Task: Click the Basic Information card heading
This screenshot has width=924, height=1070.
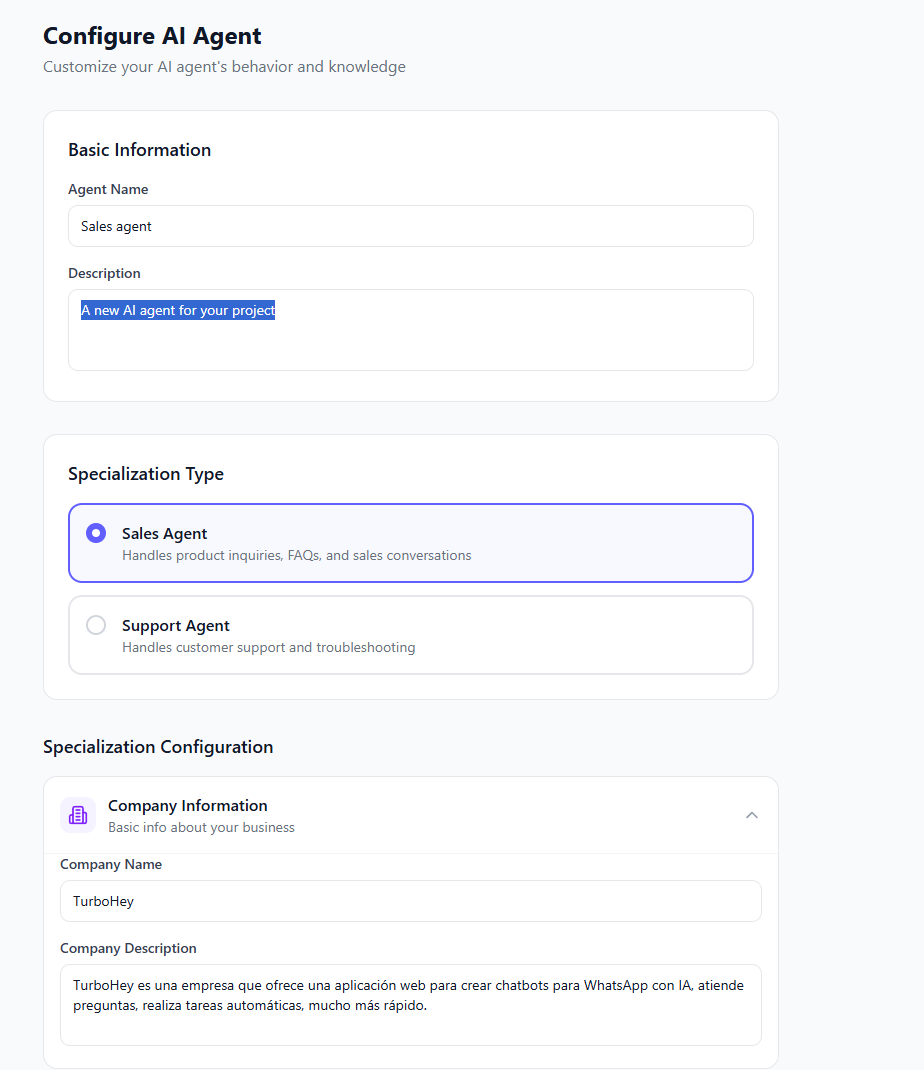Action: (139, 150)
